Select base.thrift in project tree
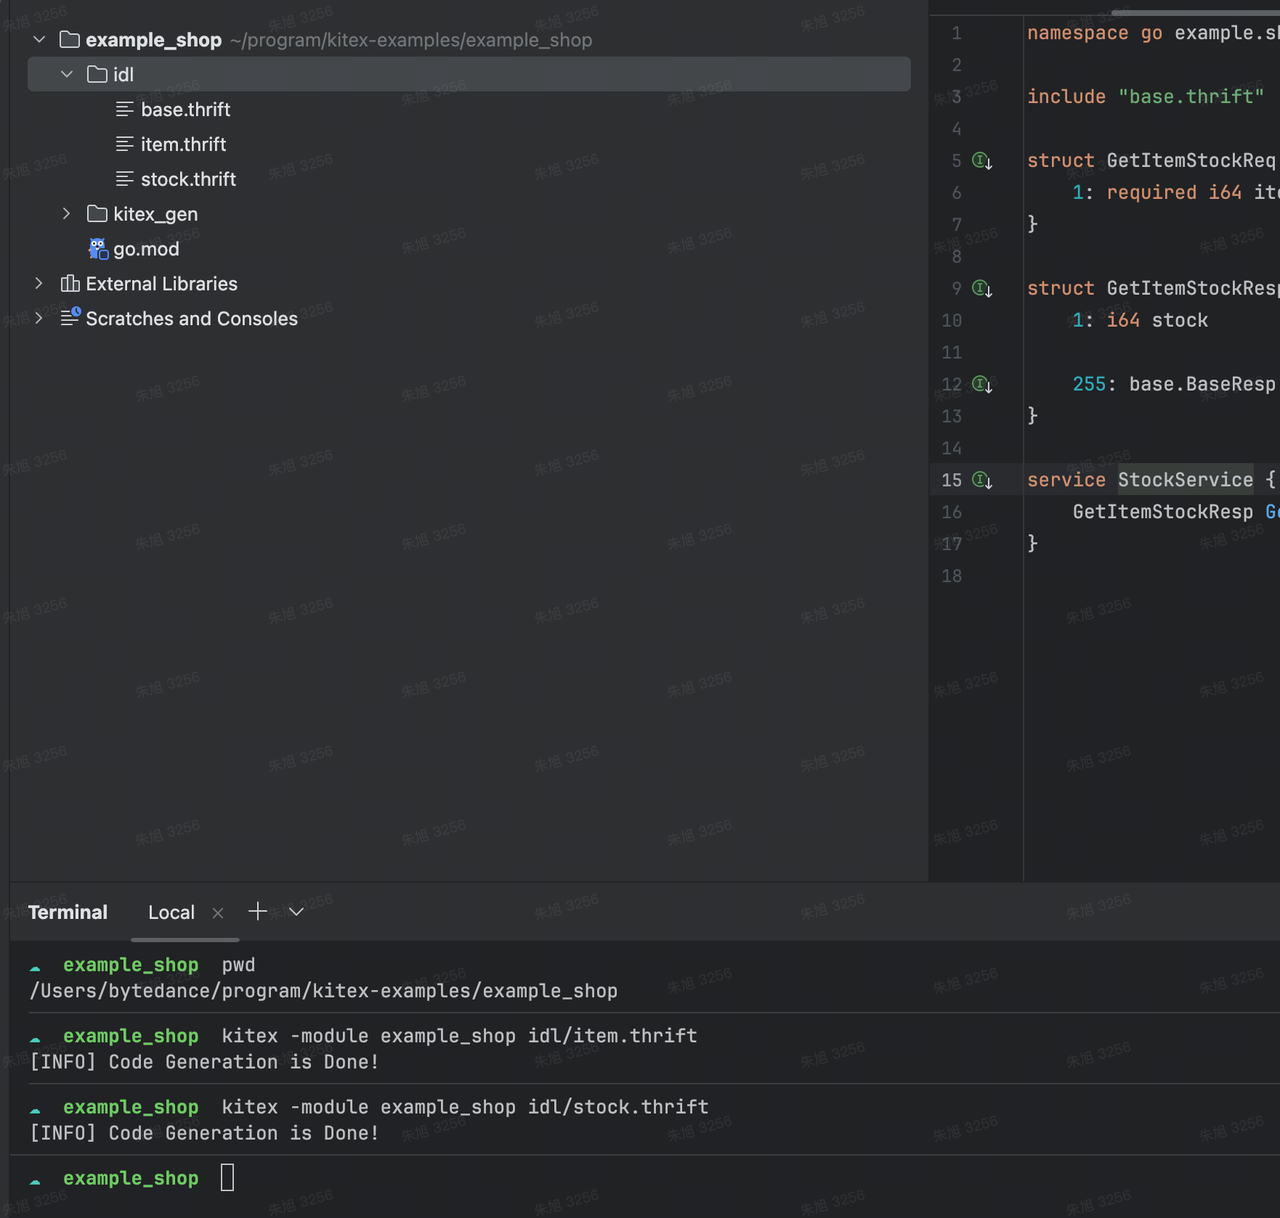Viewport: 1280px width, 1218px height. pyautogui.click(x=185, y=109)
